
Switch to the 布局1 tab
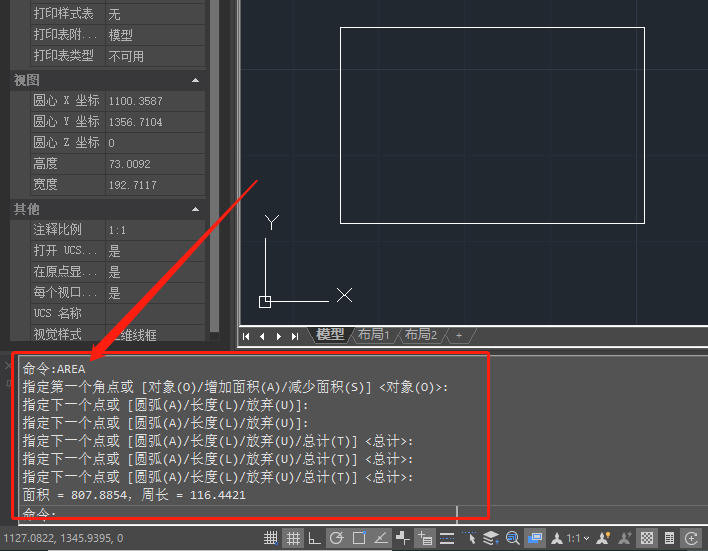point(373,335)
